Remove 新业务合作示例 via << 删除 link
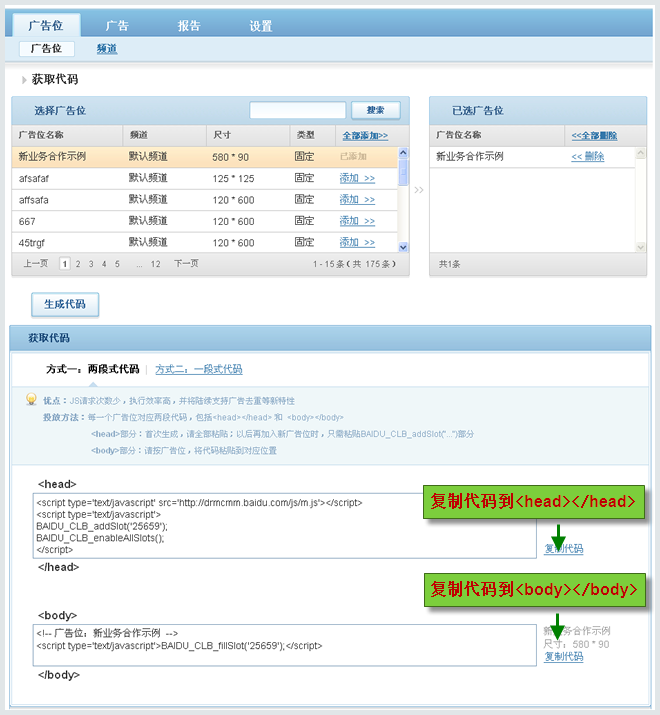The height and width of the screenshot is (715, 660). tap(587, 156)
